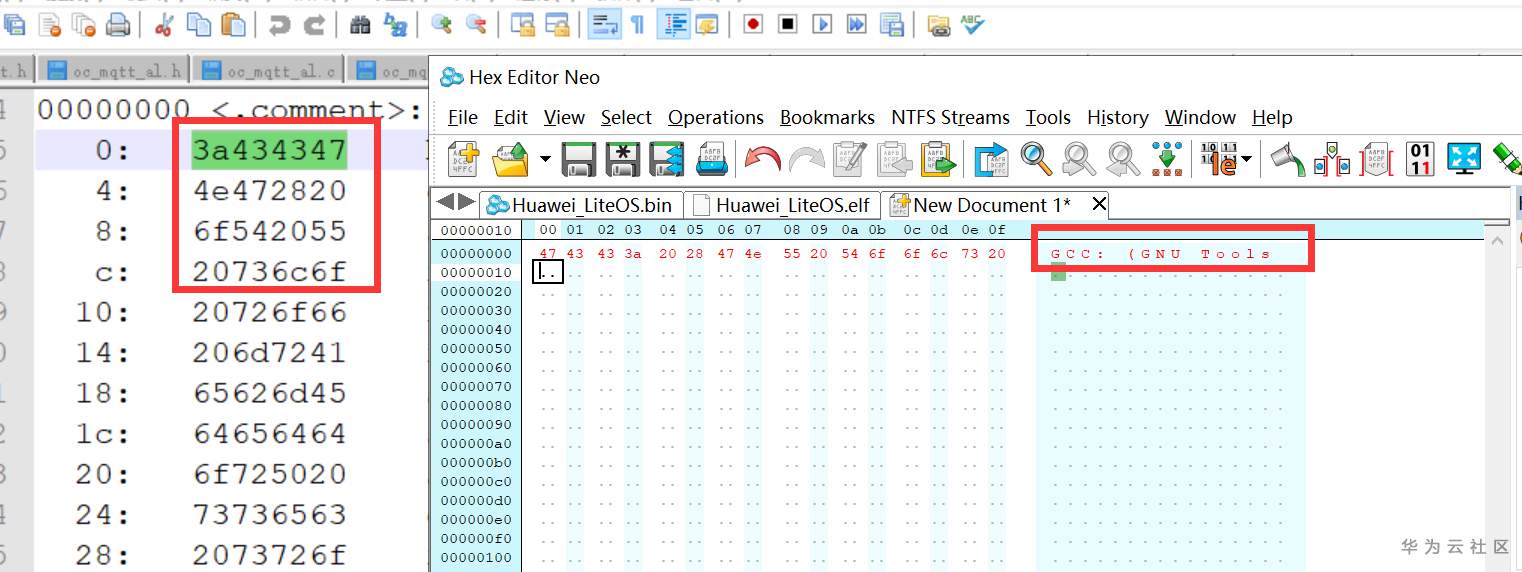Stop macro recording with black square

tap(788, 24)
